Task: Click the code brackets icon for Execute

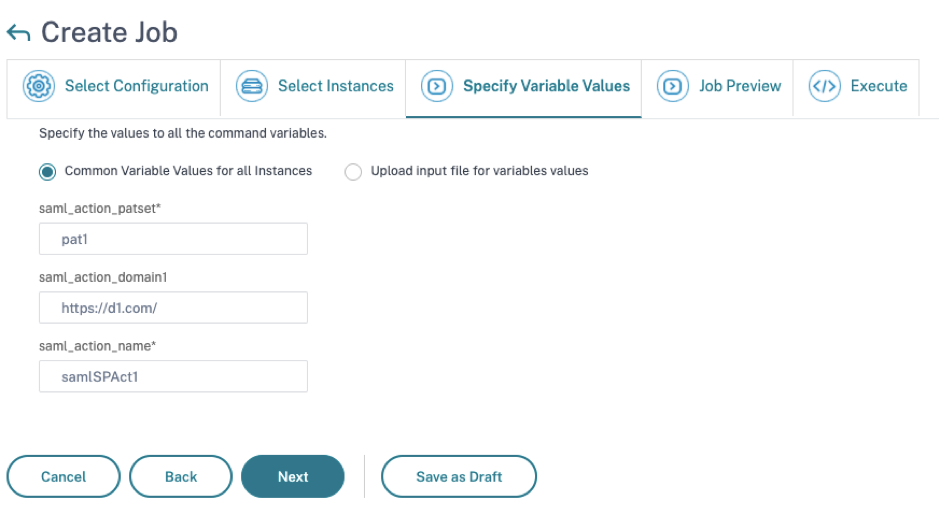Action: pyautogui.click(x=824, y=86)
